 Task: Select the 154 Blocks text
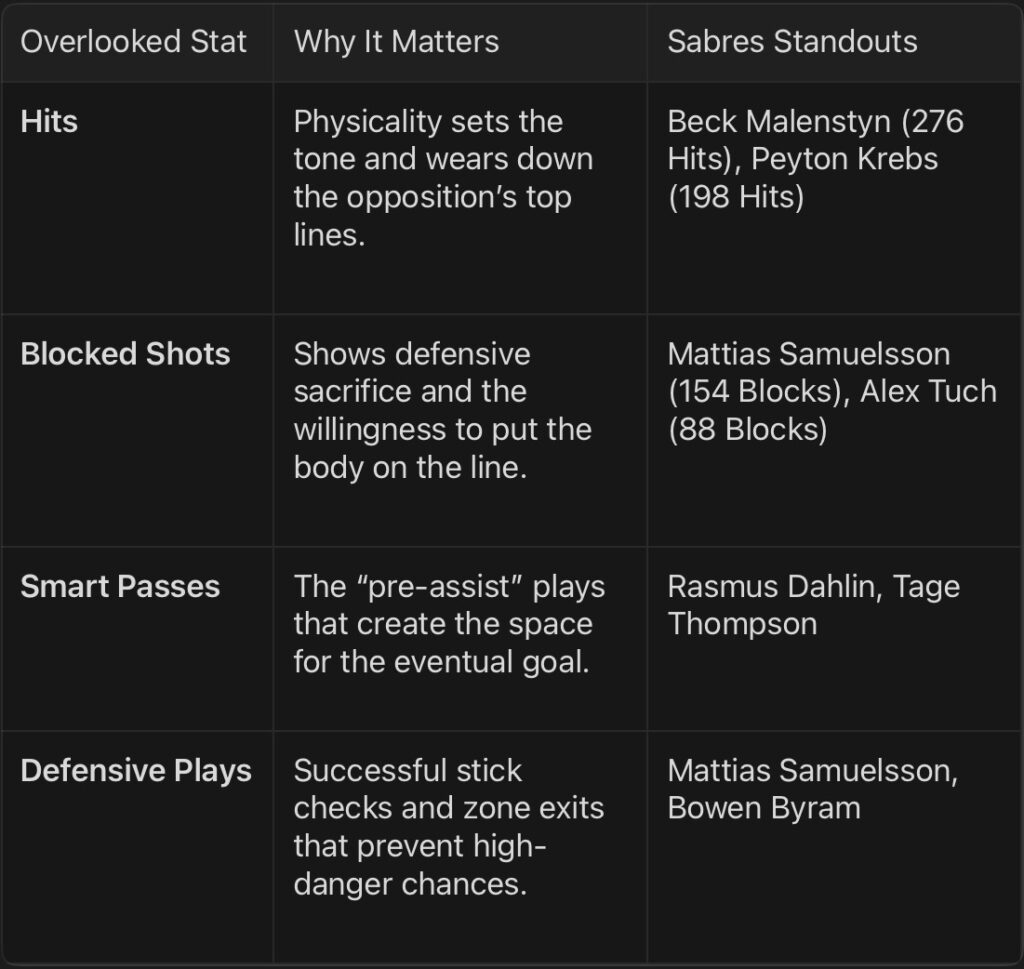pyautogui.click(x=754, y=391)
